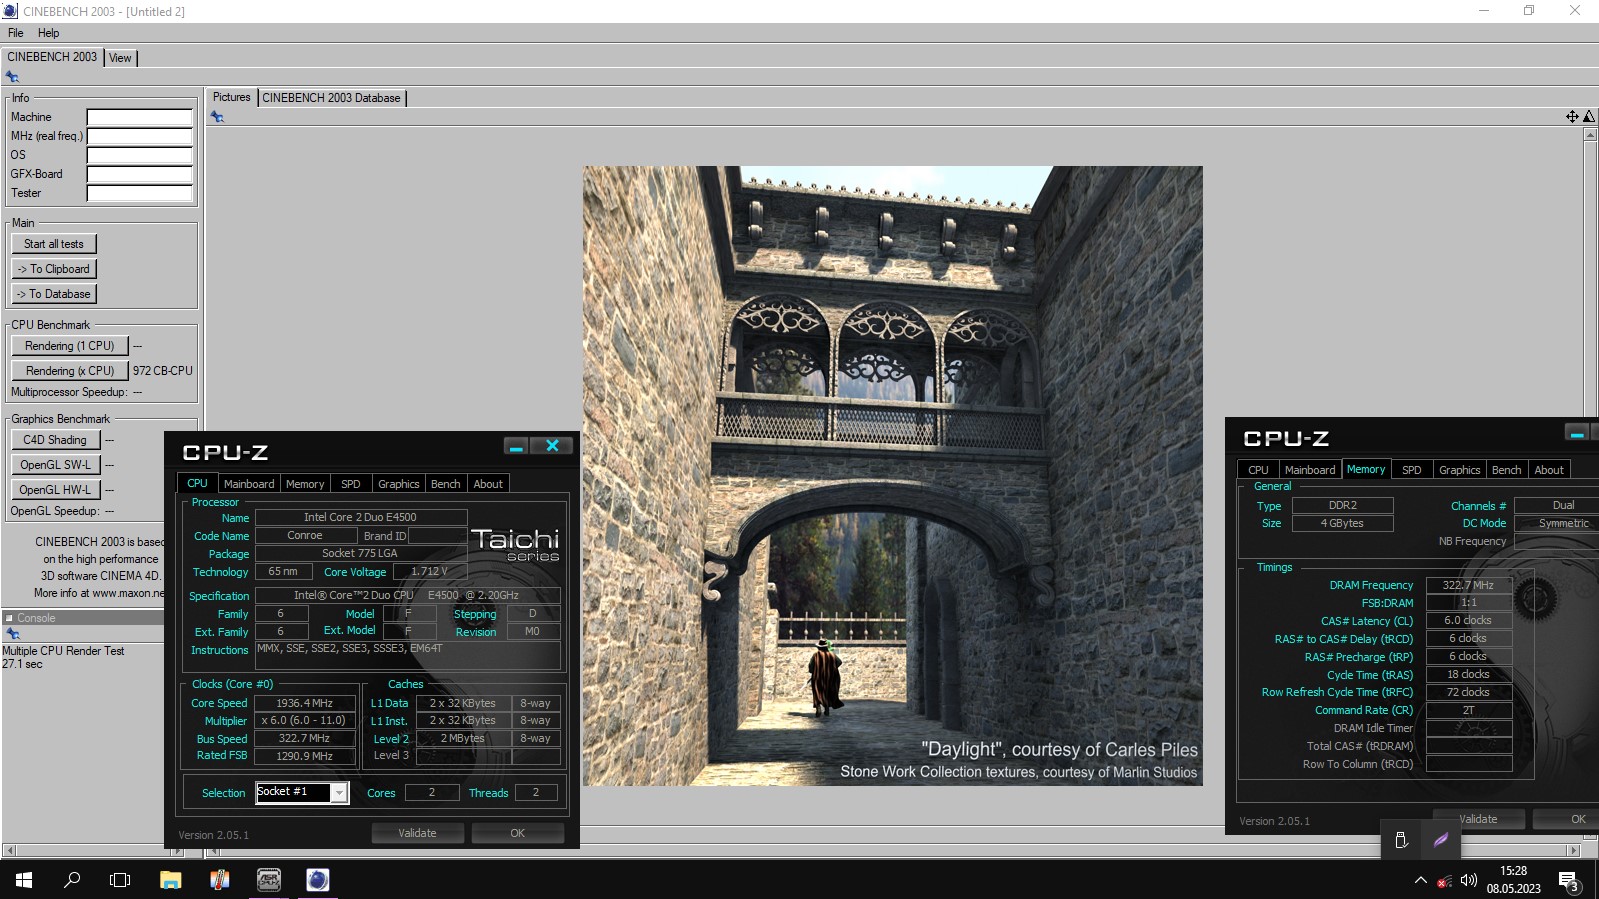The image size is (1599, 899).
Task: Click the GFX-Board input field
Action: coord(139,174)
